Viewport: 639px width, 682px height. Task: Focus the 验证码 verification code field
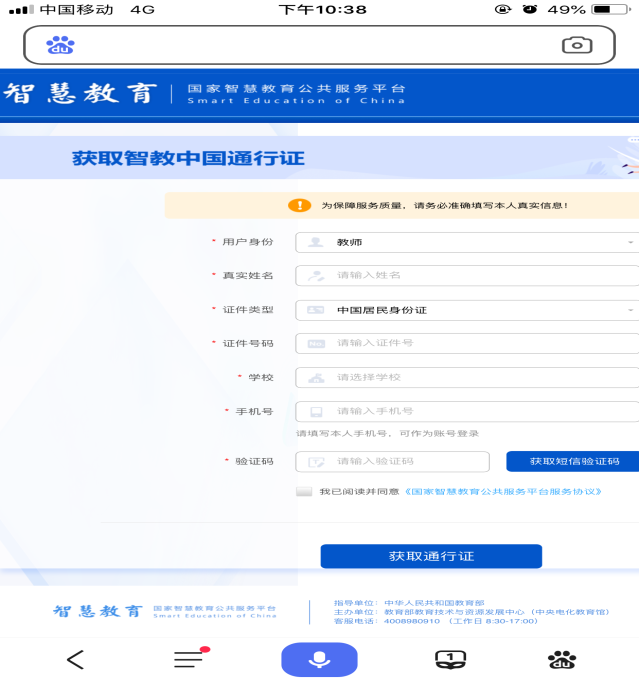tap(392, 461)
